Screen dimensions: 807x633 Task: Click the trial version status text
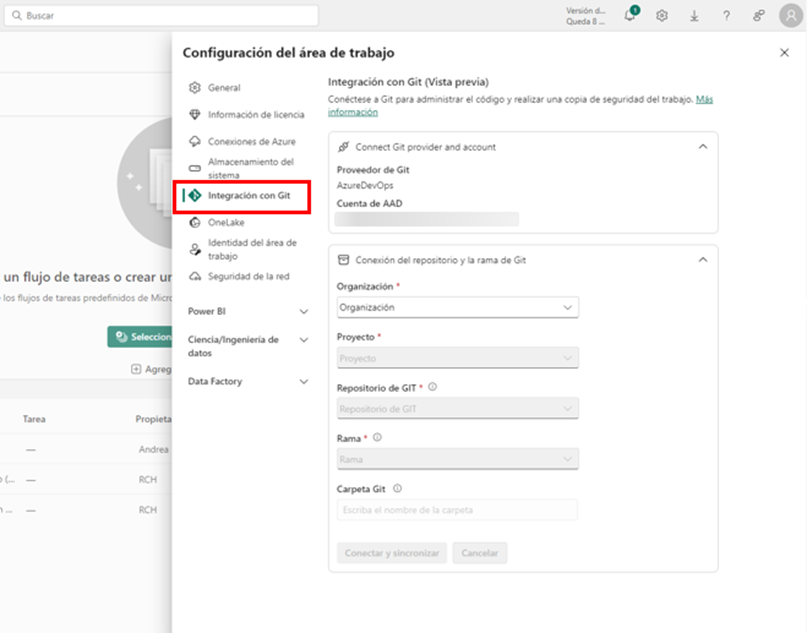point(586,16)
